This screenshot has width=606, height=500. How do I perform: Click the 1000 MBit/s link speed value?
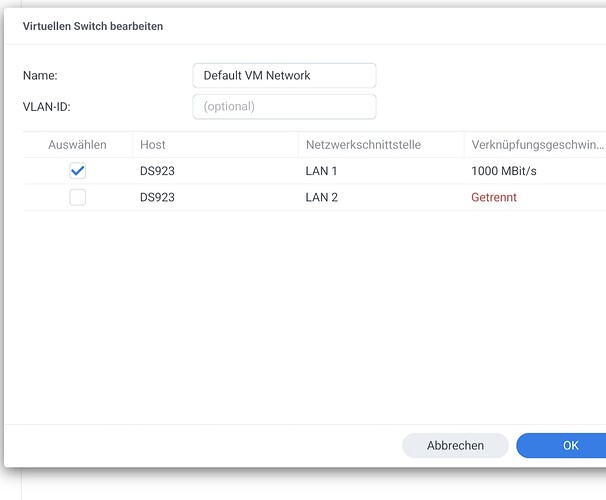point(504,171)
